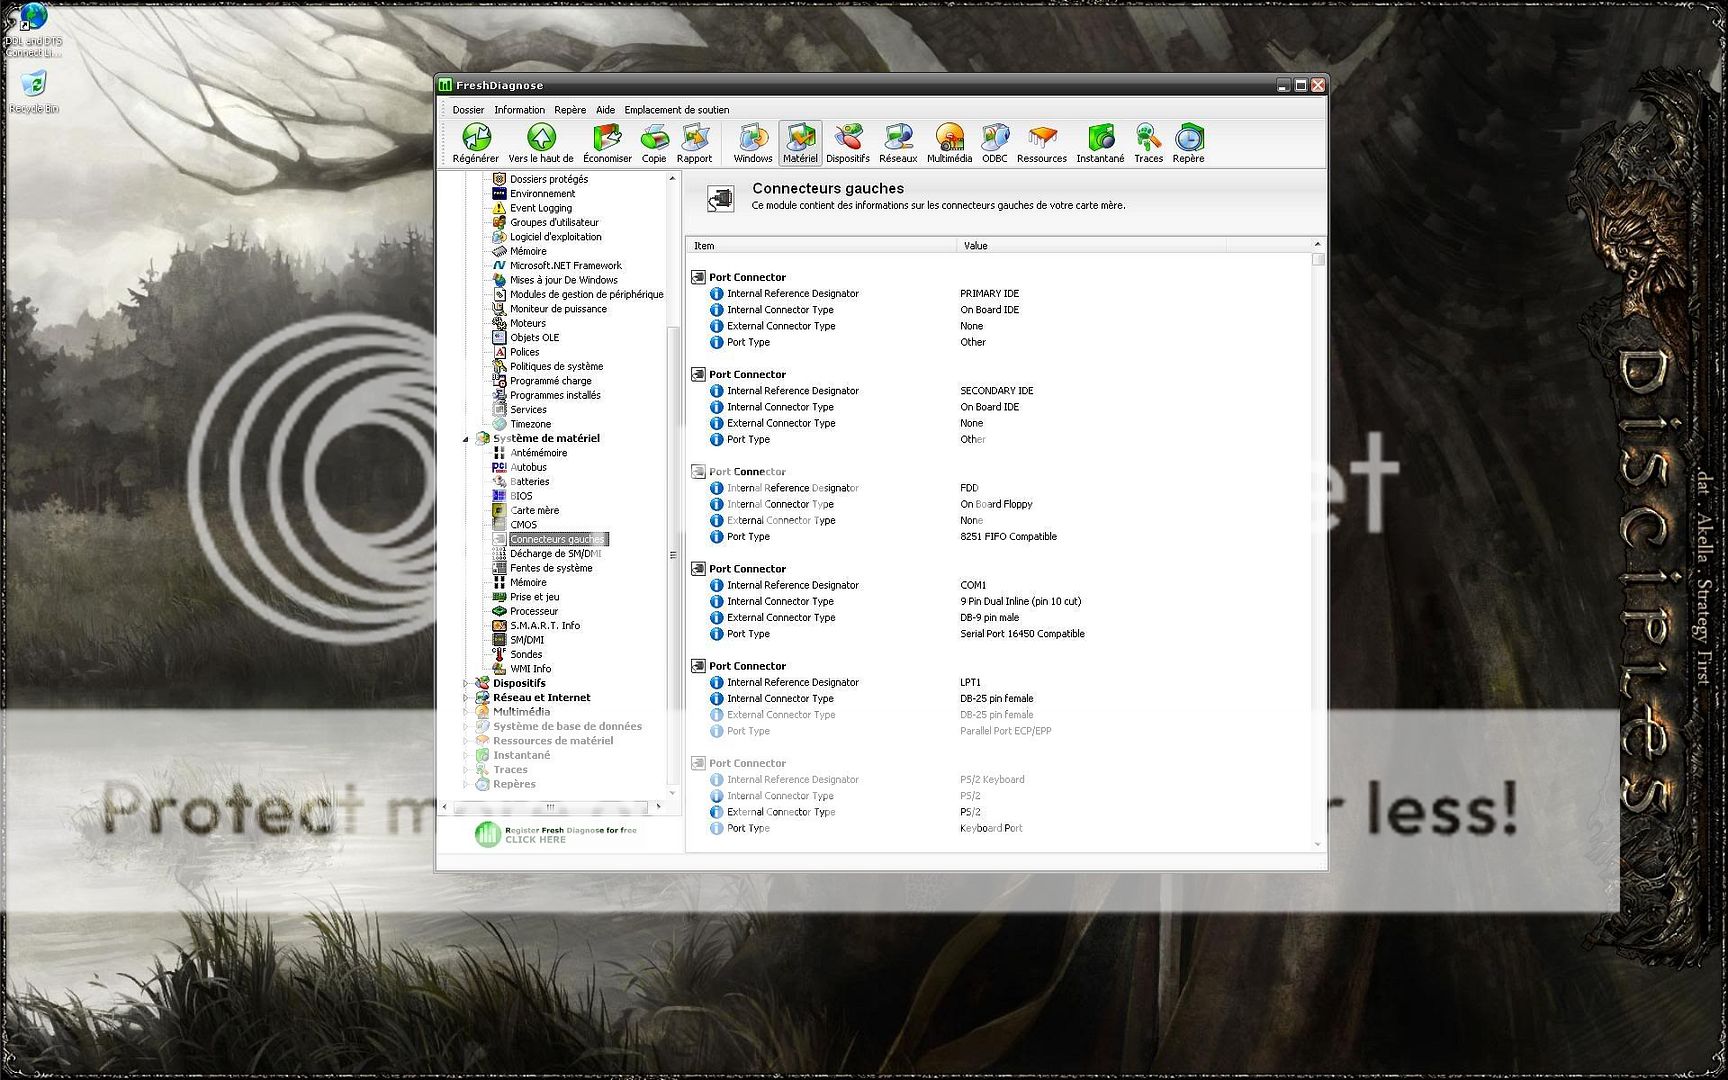The height and width of the screenshot is (1080, 1728).
Task: Click the Instantané snapshot icon
Action: (1100, 142)
